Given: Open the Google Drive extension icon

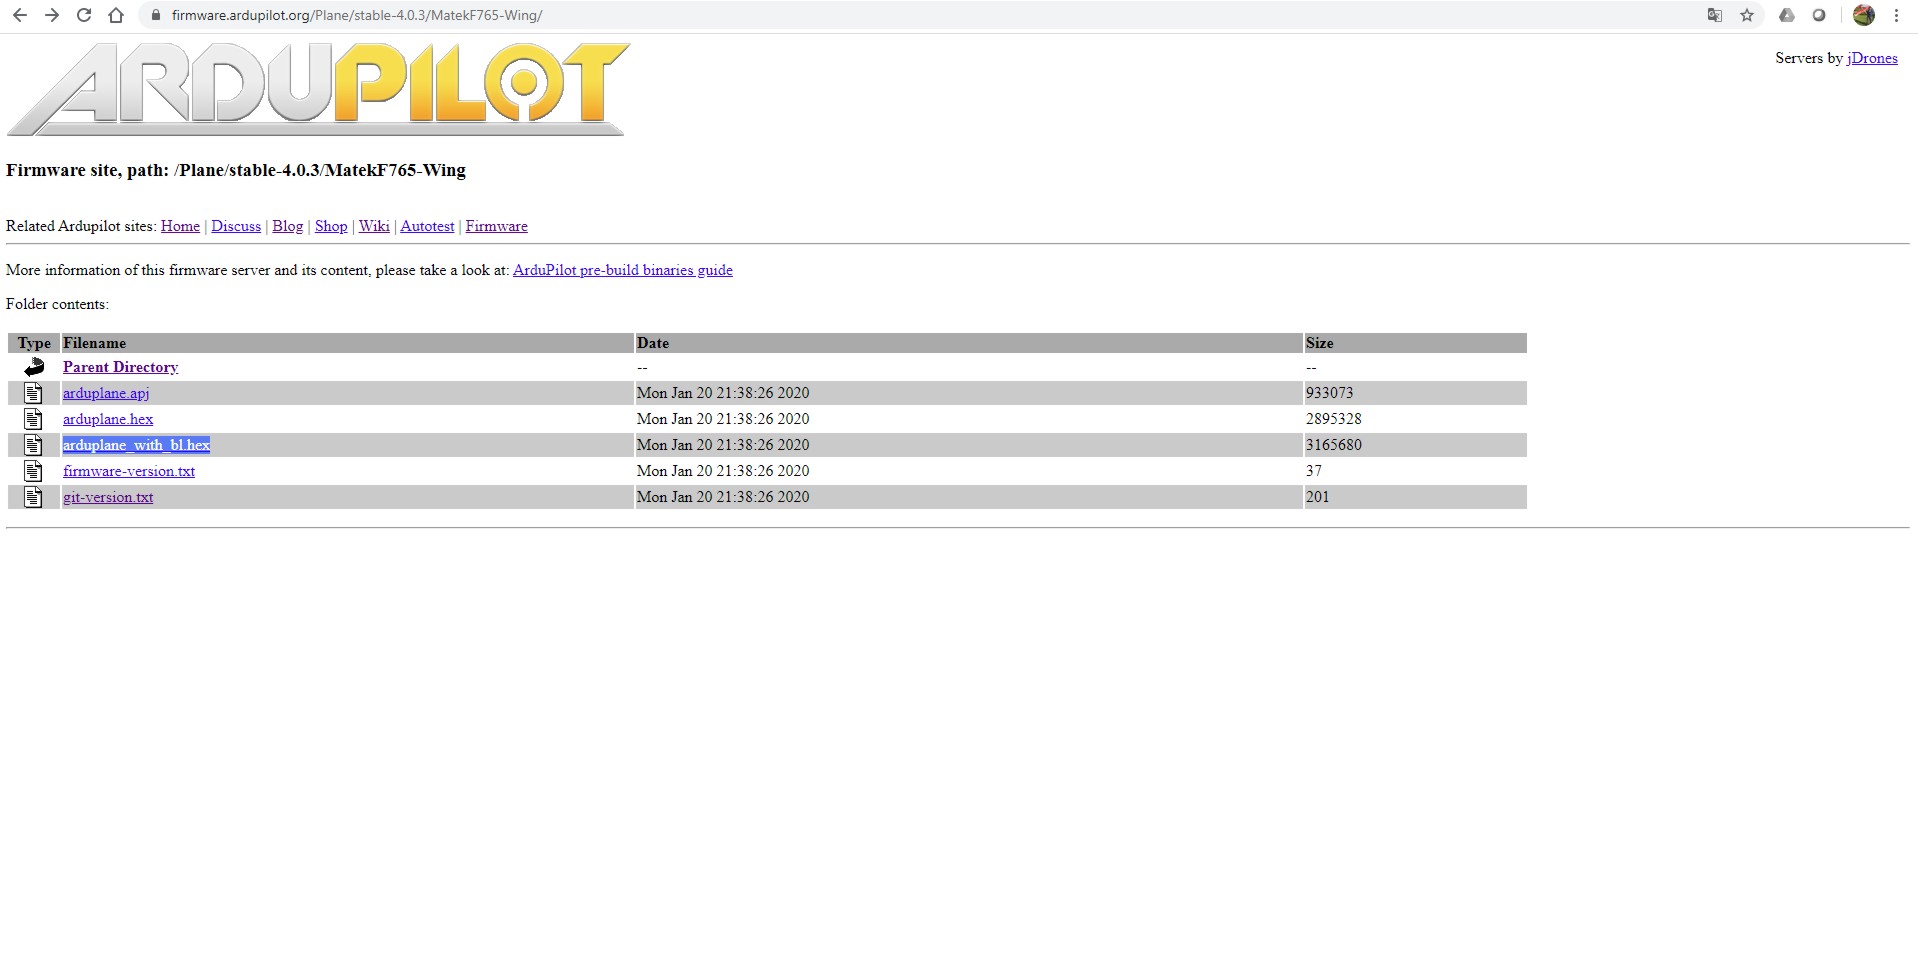Looking at the screenshot, I should click(x=1786, y=15).
